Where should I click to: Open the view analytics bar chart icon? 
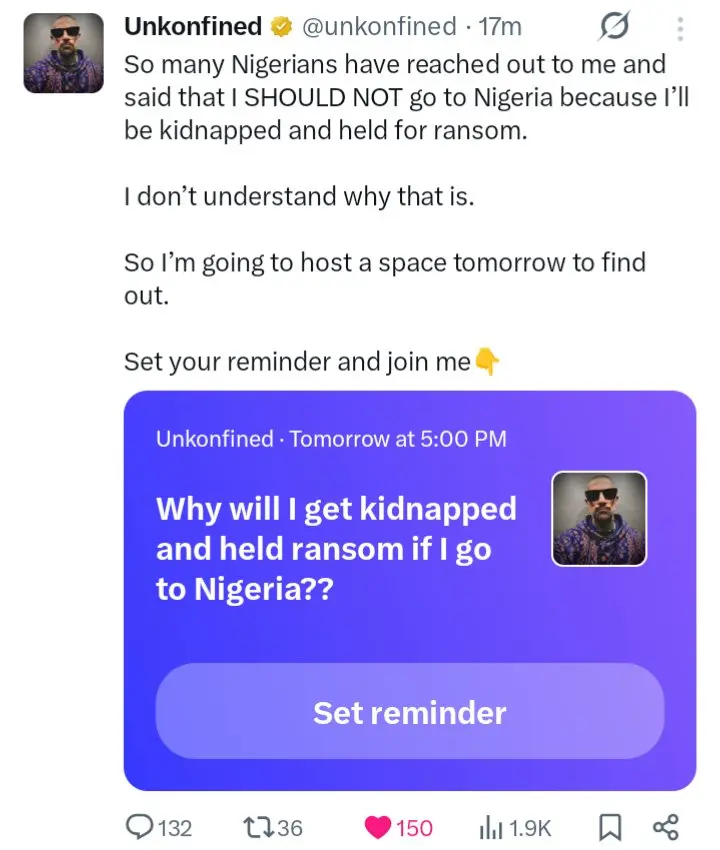(x=490, y=828)
